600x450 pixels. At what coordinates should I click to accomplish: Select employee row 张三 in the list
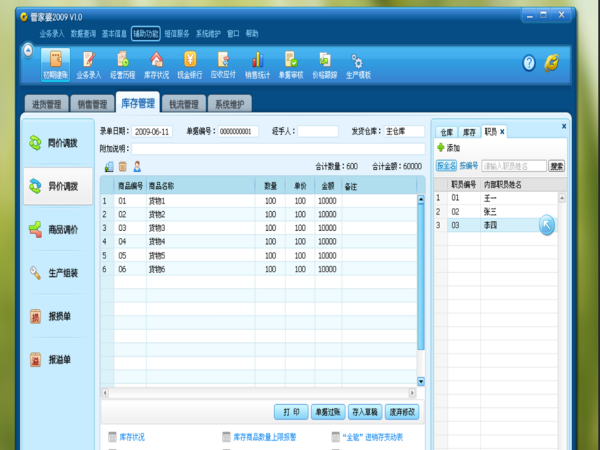[490, 211]
